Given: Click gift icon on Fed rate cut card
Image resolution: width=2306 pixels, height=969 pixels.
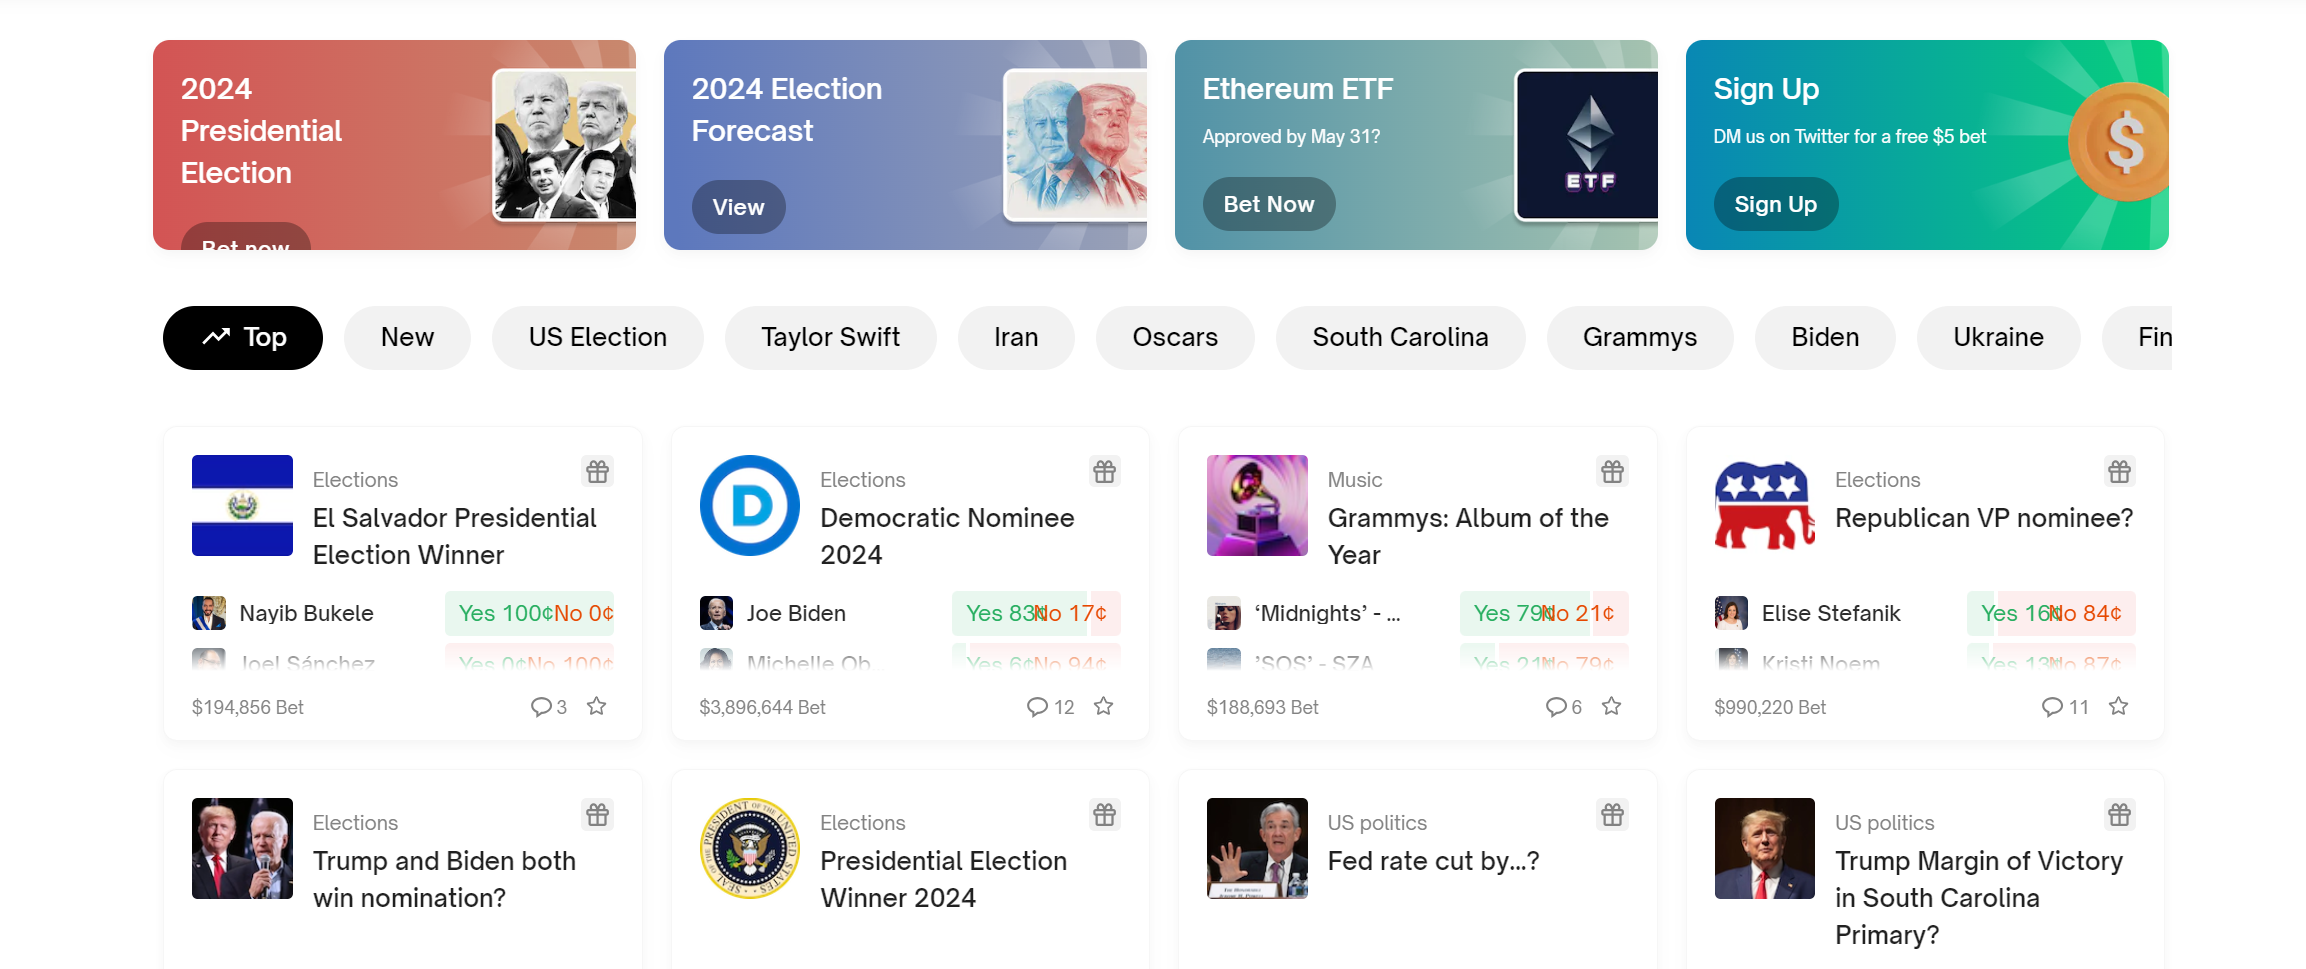Looking at the screenshot, I should pyautogui.click(x=1612, y=814).
